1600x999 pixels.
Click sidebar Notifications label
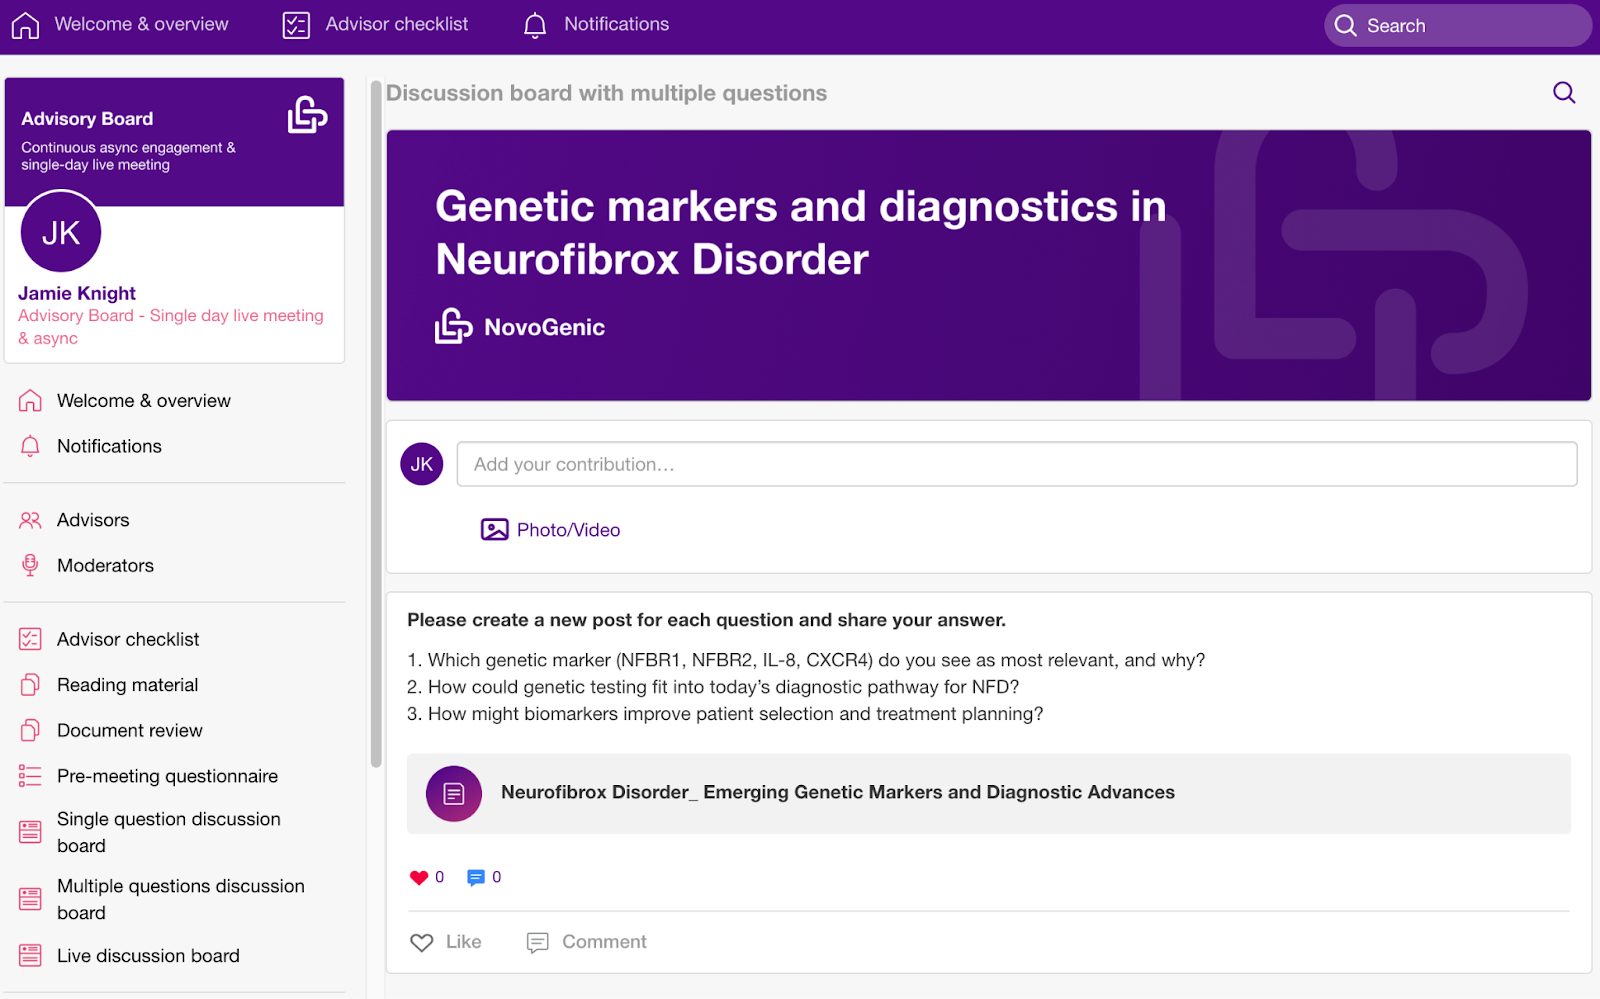click(109, 446)
